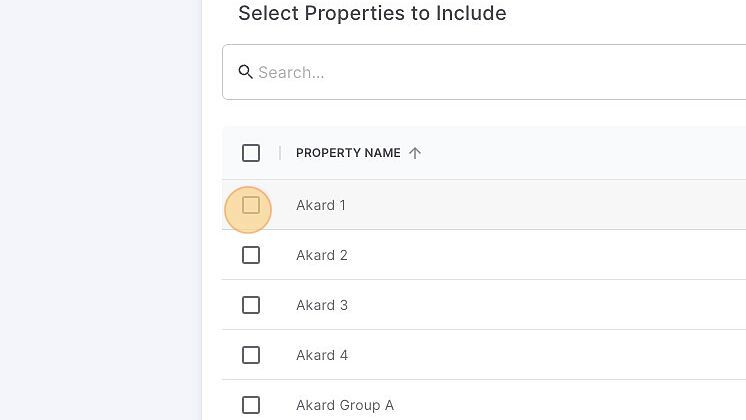The height and width of the screenshot is (420, 746).
Task: Click empty area of Akard 2 row
Action: (547, 255)
